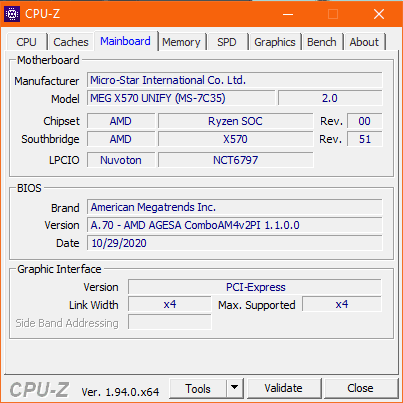Click the empty Side Band Addressing field

[170, 322]
